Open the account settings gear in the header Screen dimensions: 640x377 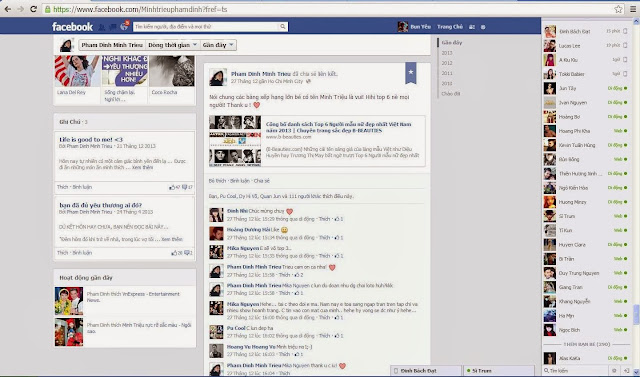(x=483, y=27)
